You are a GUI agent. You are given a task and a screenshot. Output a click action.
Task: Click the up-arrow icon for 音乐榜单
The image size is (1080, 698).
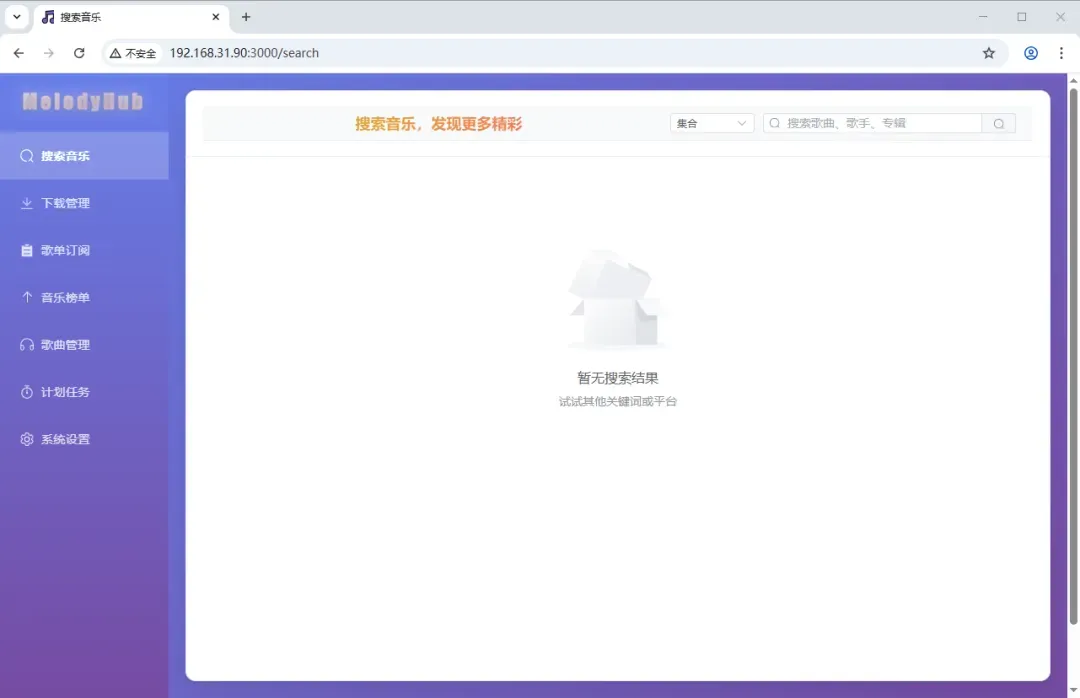tap(27, 297)
